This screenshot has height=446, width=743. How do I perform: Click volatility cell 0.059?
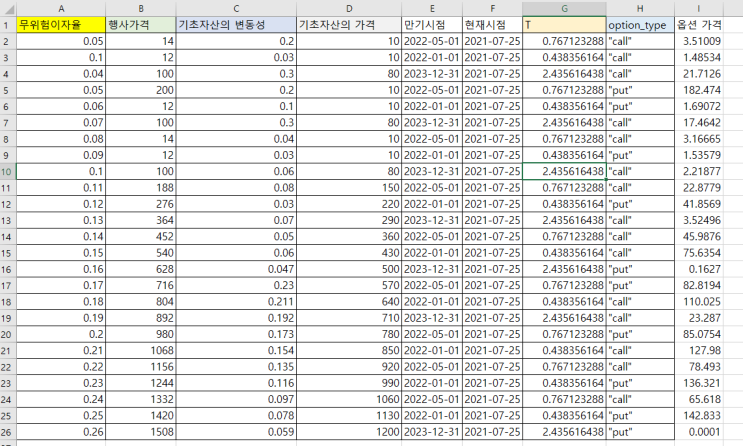236,432
